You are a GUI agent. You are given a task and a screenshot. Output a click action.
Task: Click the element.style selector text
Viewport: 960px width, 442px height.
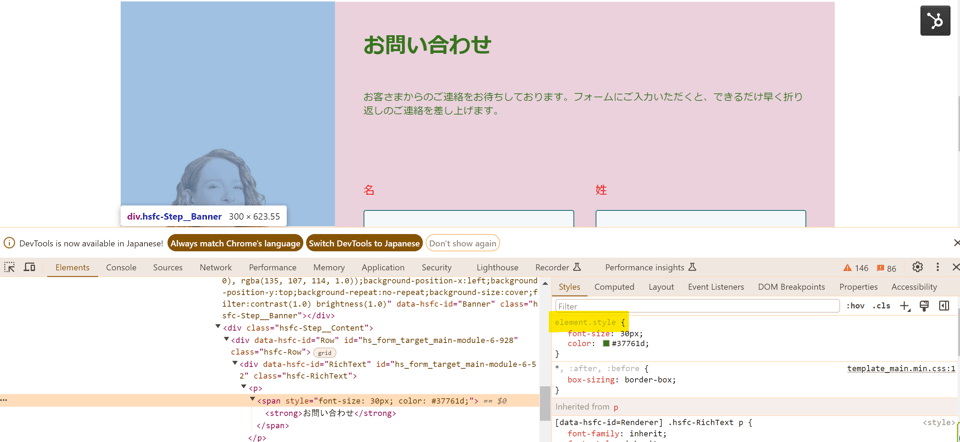click(x=585, y=322)
